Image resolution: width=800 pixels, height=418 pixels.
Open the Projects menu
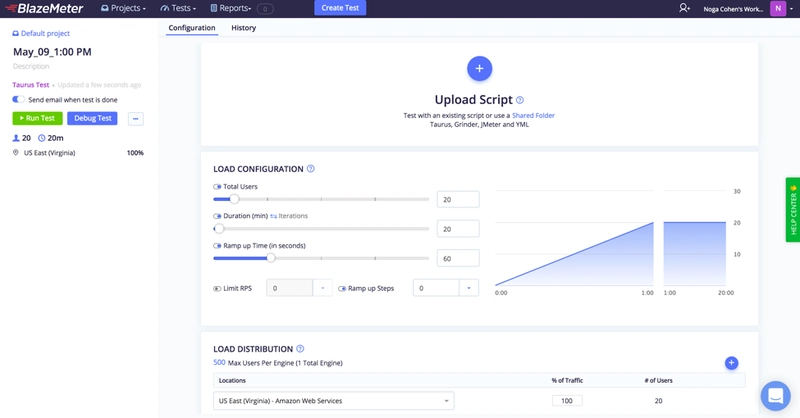tap(123, 8)
